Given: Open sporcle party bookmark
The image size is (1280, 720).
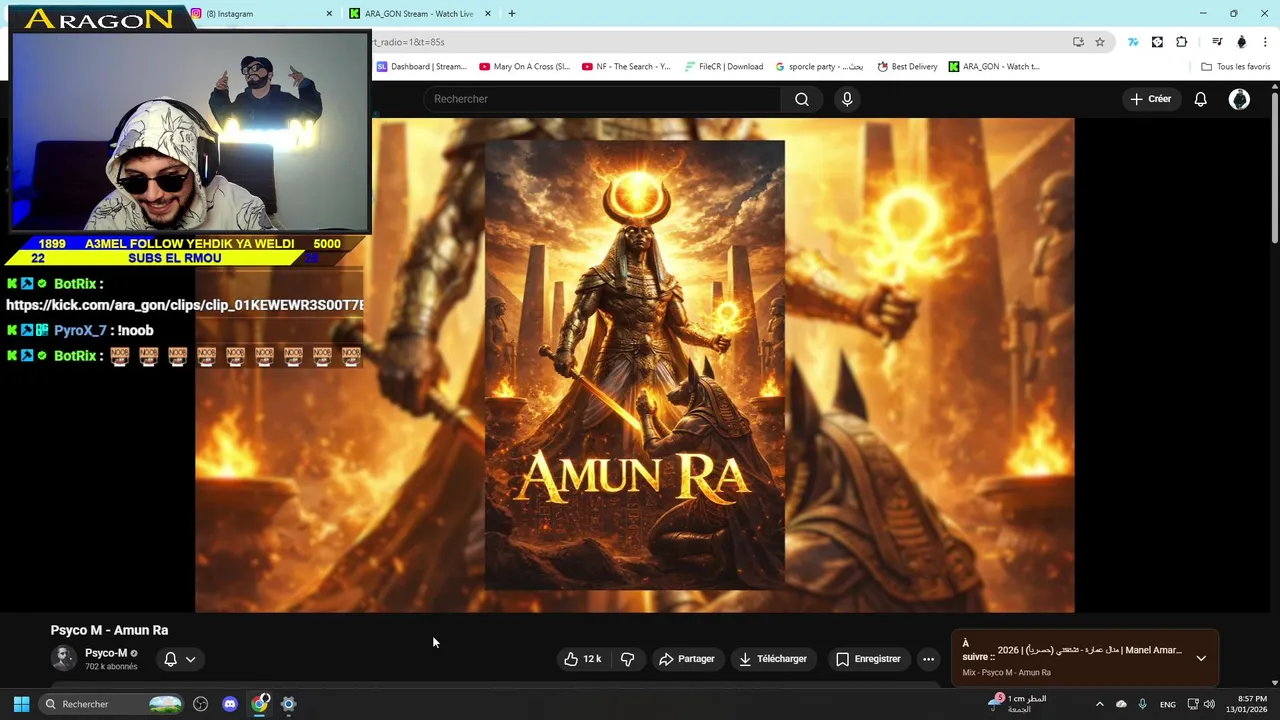Looking at the screenshot, I should pyautogui.click(x=819, y=67).
